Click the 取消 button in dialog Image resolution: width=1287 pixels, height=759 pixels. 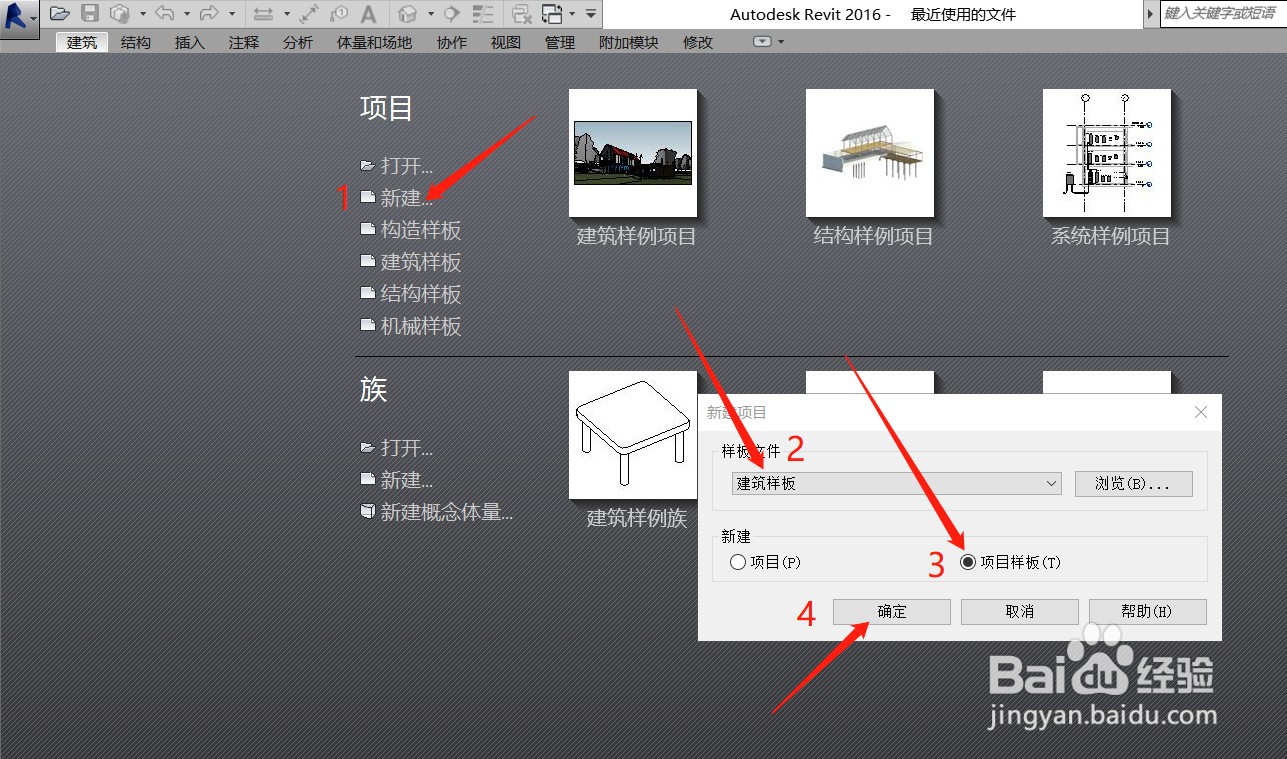point(1019,611)
